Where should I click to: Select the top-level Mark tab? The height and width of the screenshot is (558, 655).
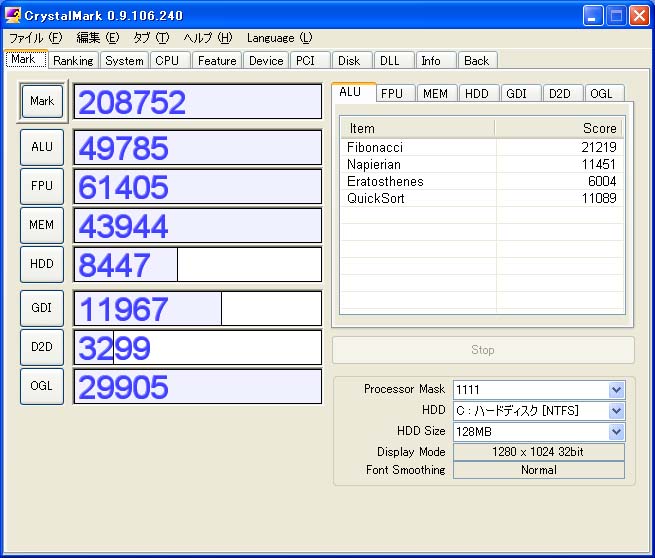coord(26,59)
